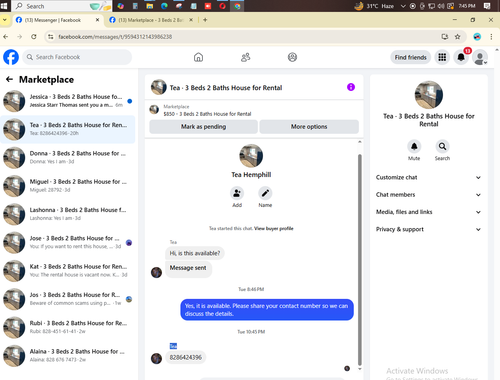The height and width of the screenshot is (380, 500).
Task: Go back using Marketplace back arrow
Action: [x=9, y=79]
